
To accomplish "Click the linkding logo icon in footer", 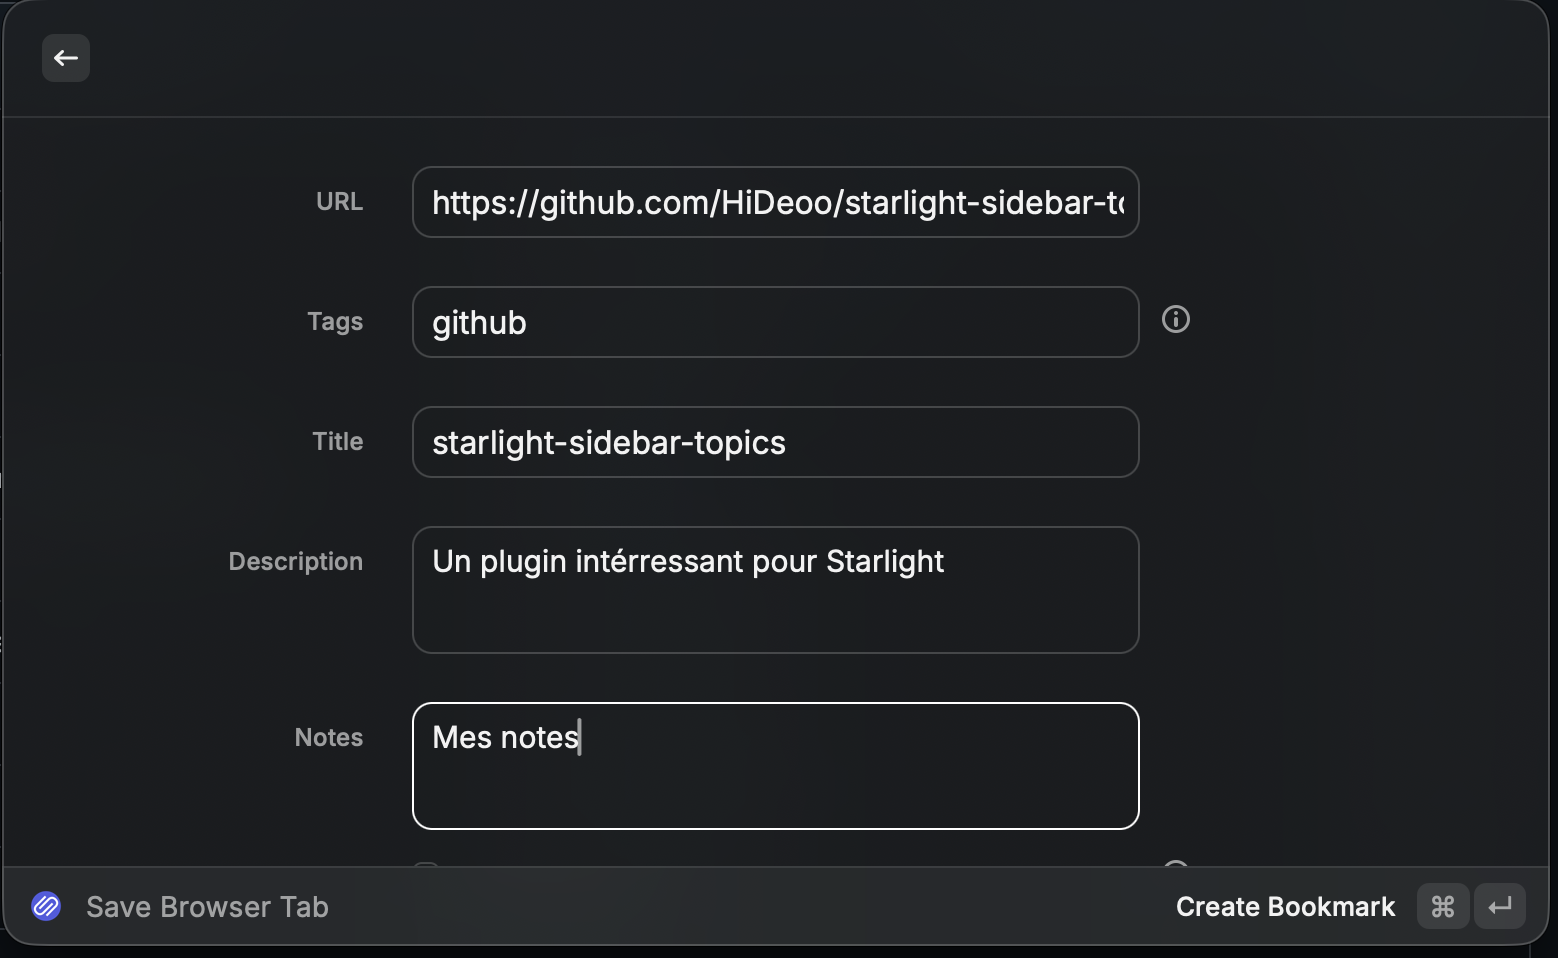I will point(46,906).
